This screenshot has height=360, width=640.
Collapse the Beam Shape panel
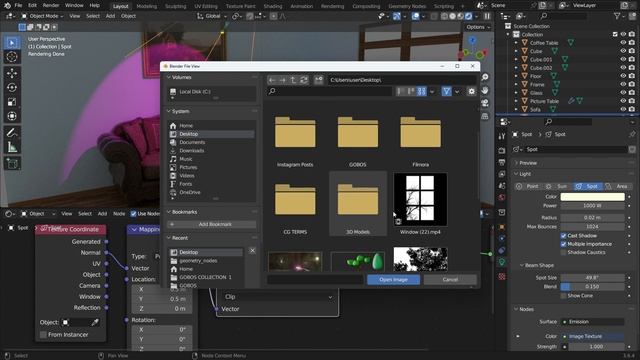tap(537, 265)
